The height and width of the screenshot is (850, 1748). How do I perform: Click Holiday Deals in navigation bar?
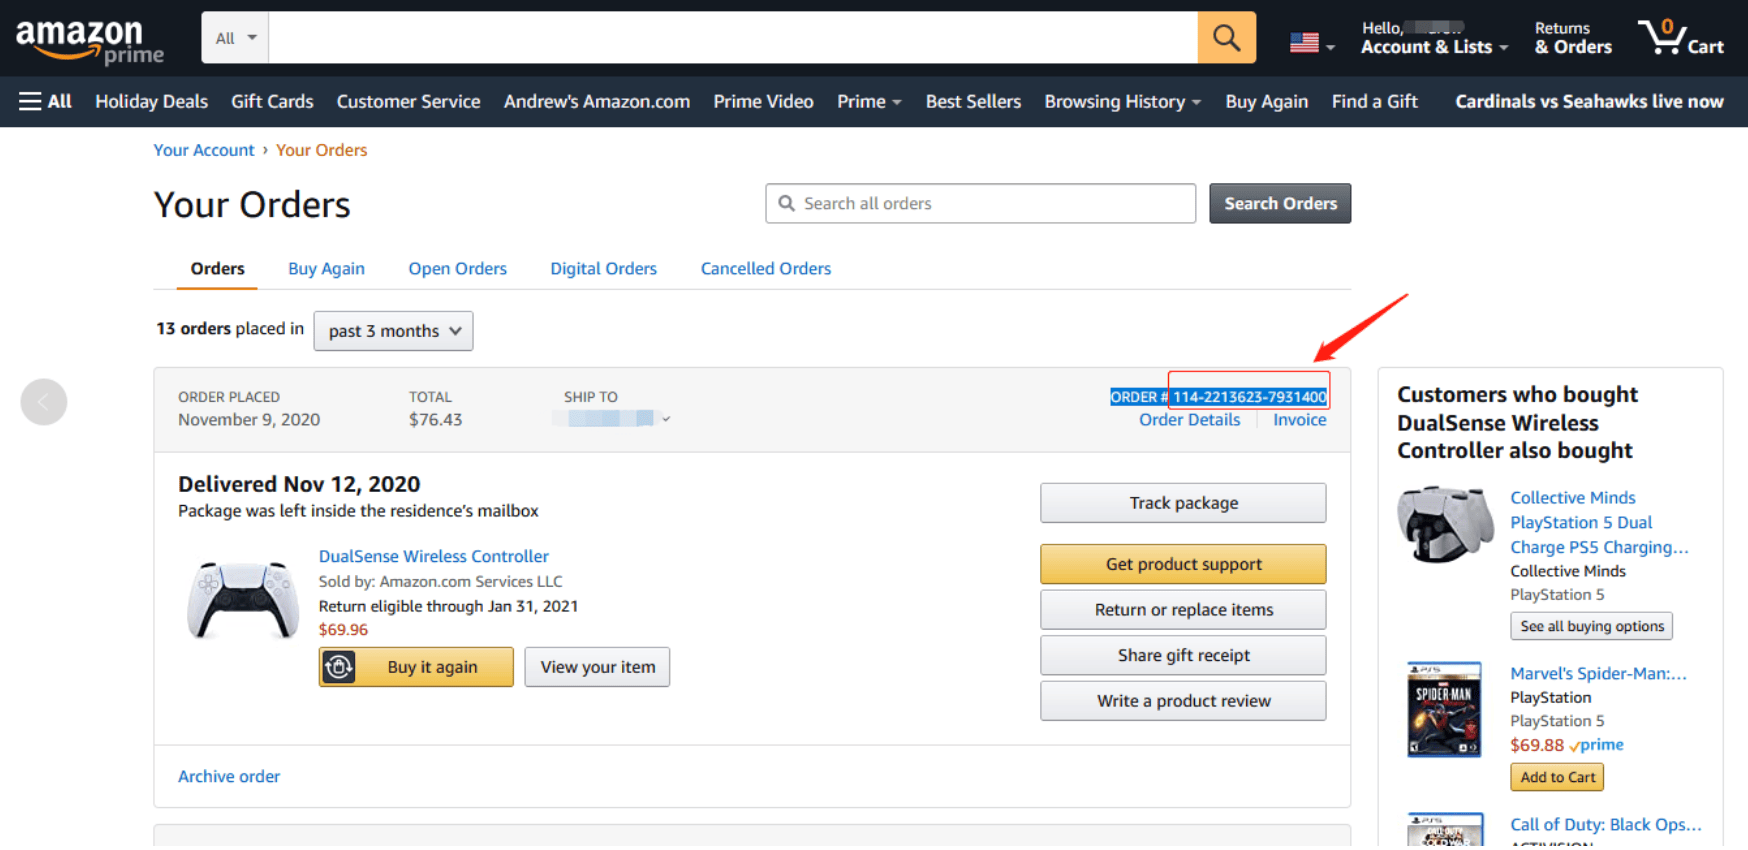(x=151, y=101)
